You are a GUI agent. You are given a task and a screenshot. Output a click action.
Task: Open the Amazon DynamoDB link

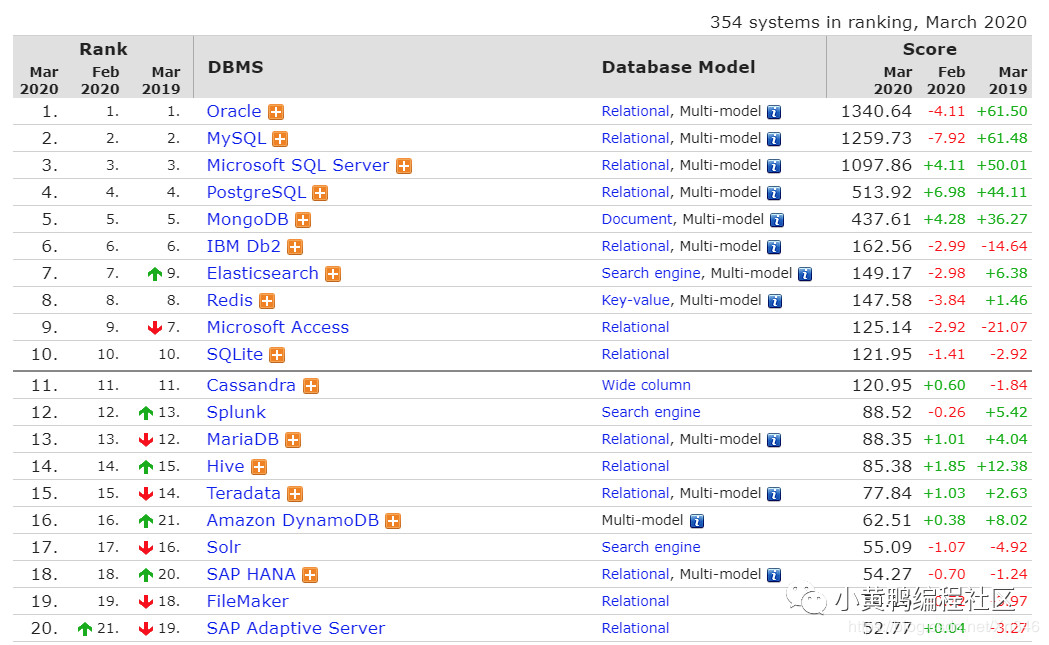[292, 520]
